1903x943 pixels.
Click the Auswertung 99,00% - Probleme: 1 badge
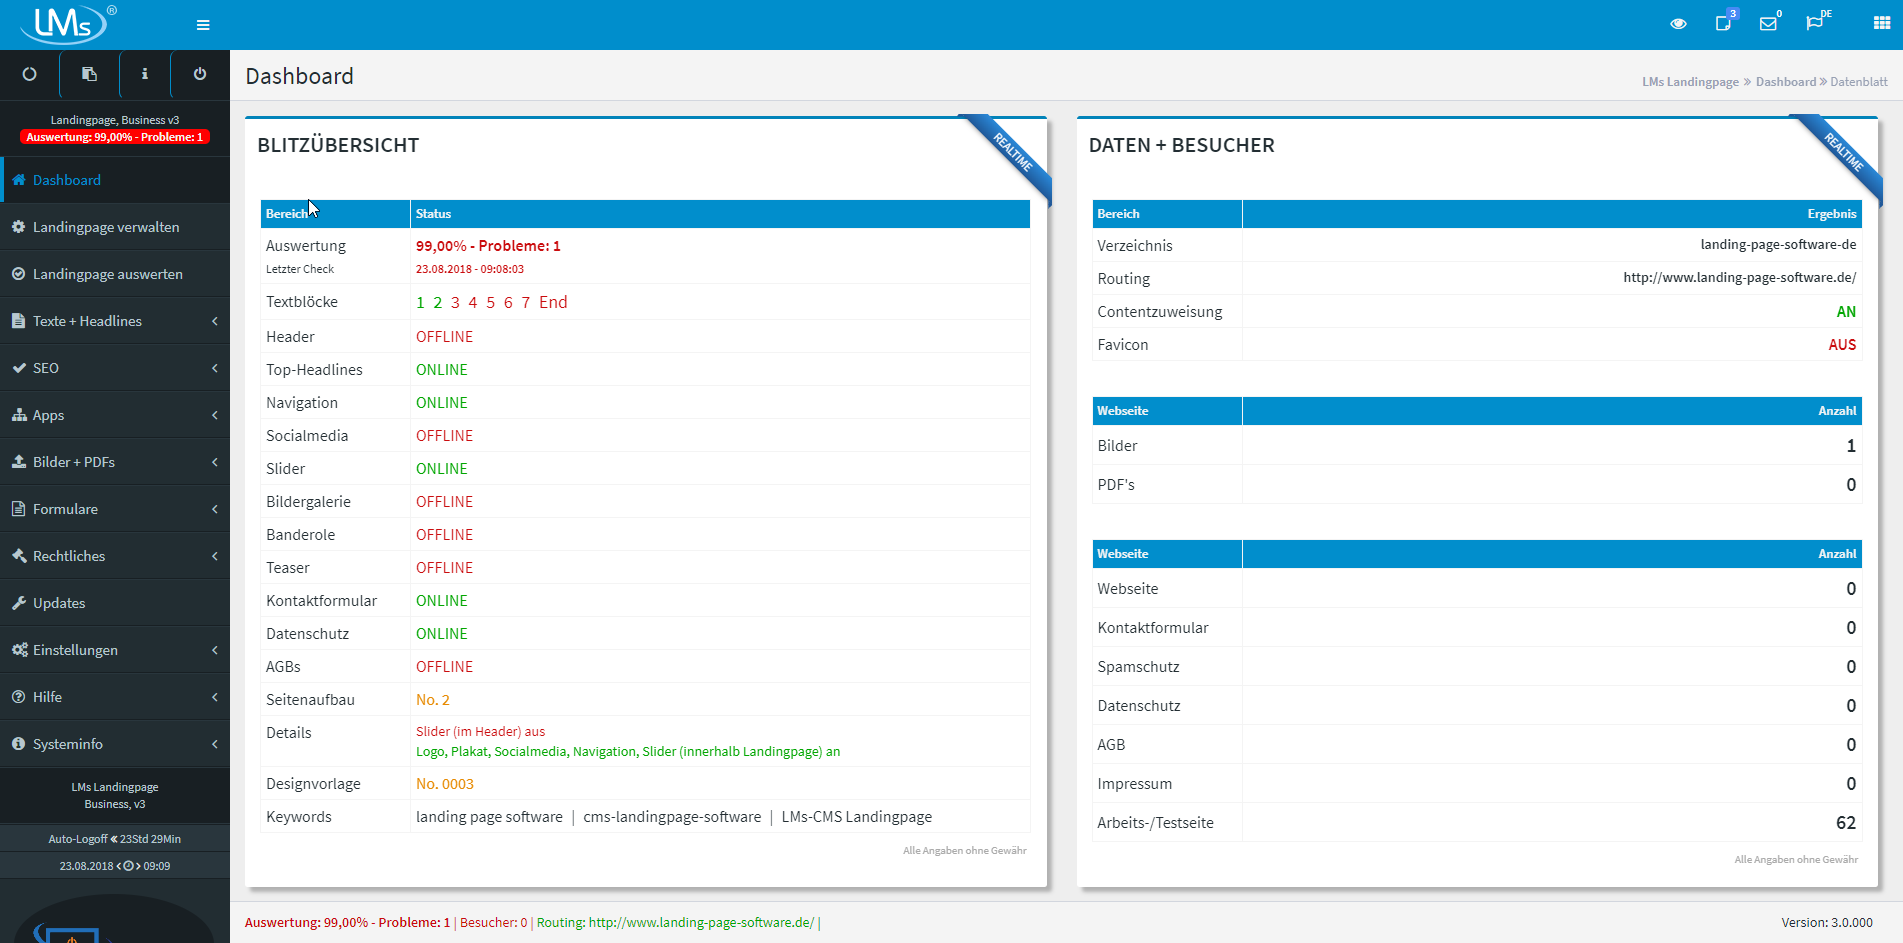(x=114, y=137)
